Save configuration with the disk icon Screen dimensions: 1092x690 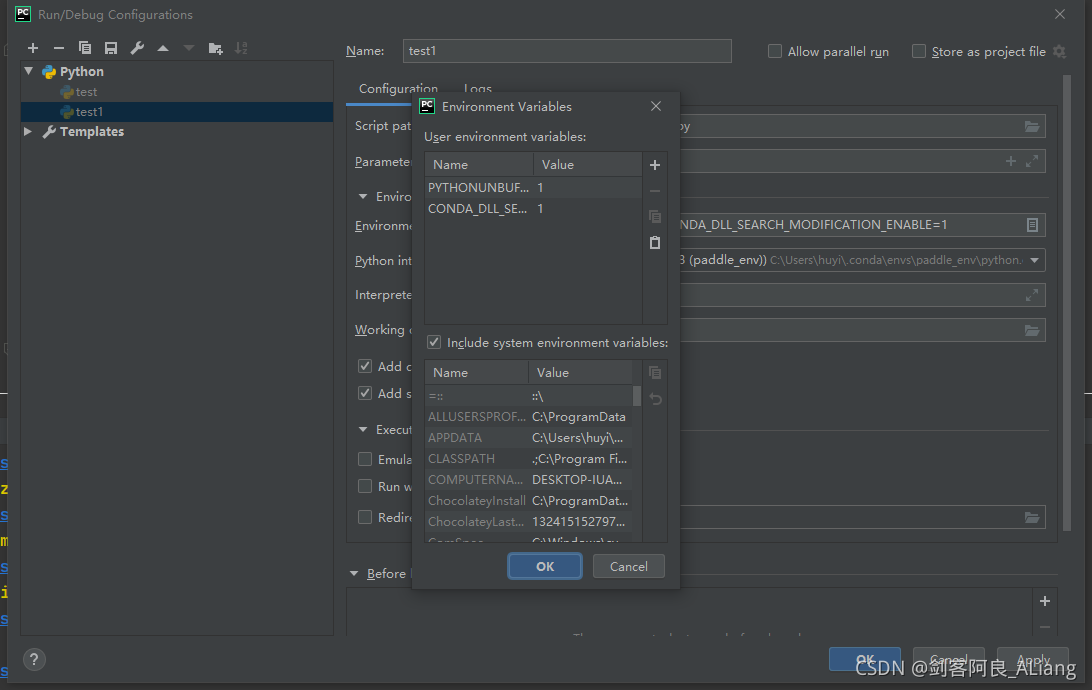coord(111,48)
